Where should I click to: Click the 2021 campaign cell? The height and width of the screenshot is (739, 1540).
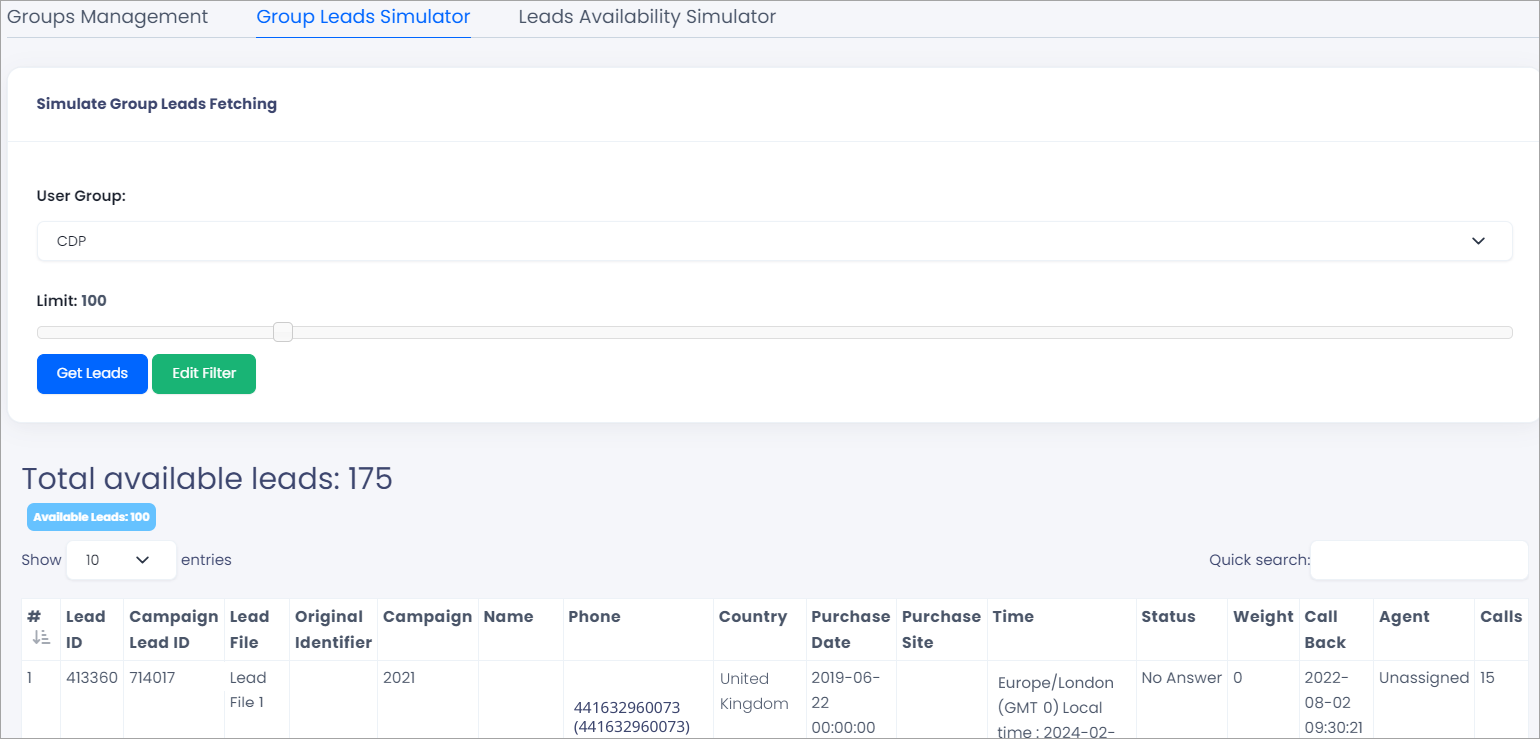click(x=401, y=678)
